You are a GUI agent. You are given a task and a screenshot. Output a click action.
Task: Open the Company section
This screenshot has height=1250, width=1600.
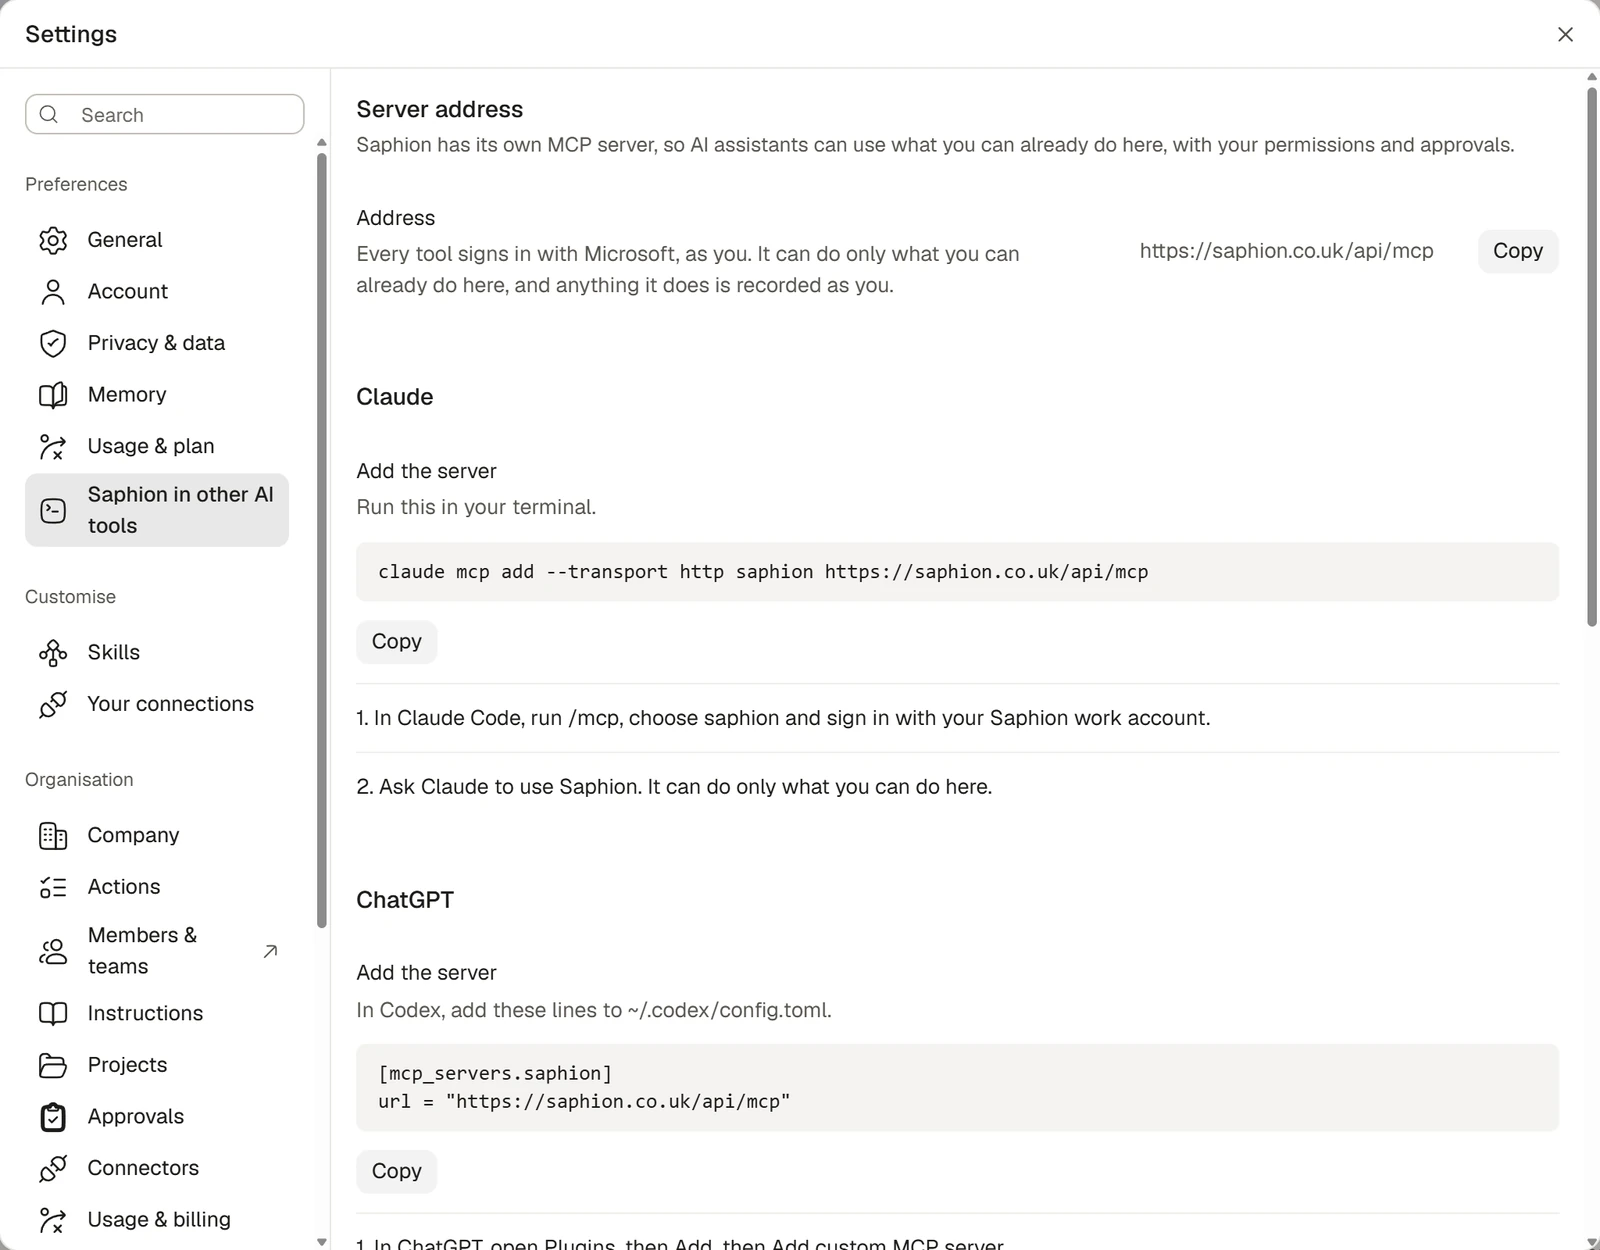(157, 836)
